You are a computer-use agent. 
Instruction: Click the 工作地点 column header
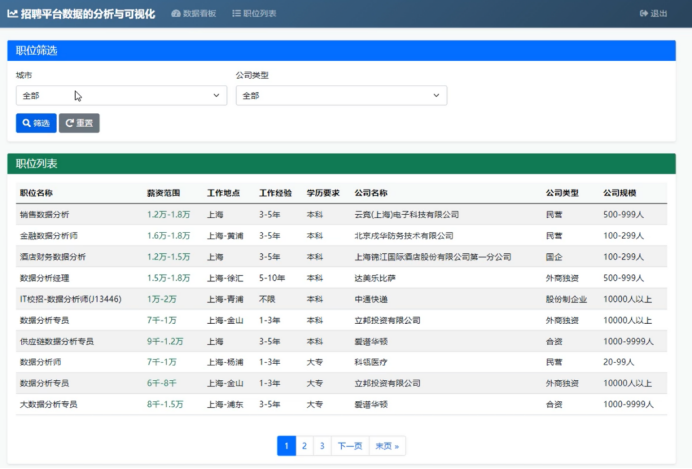click(223, 193)
